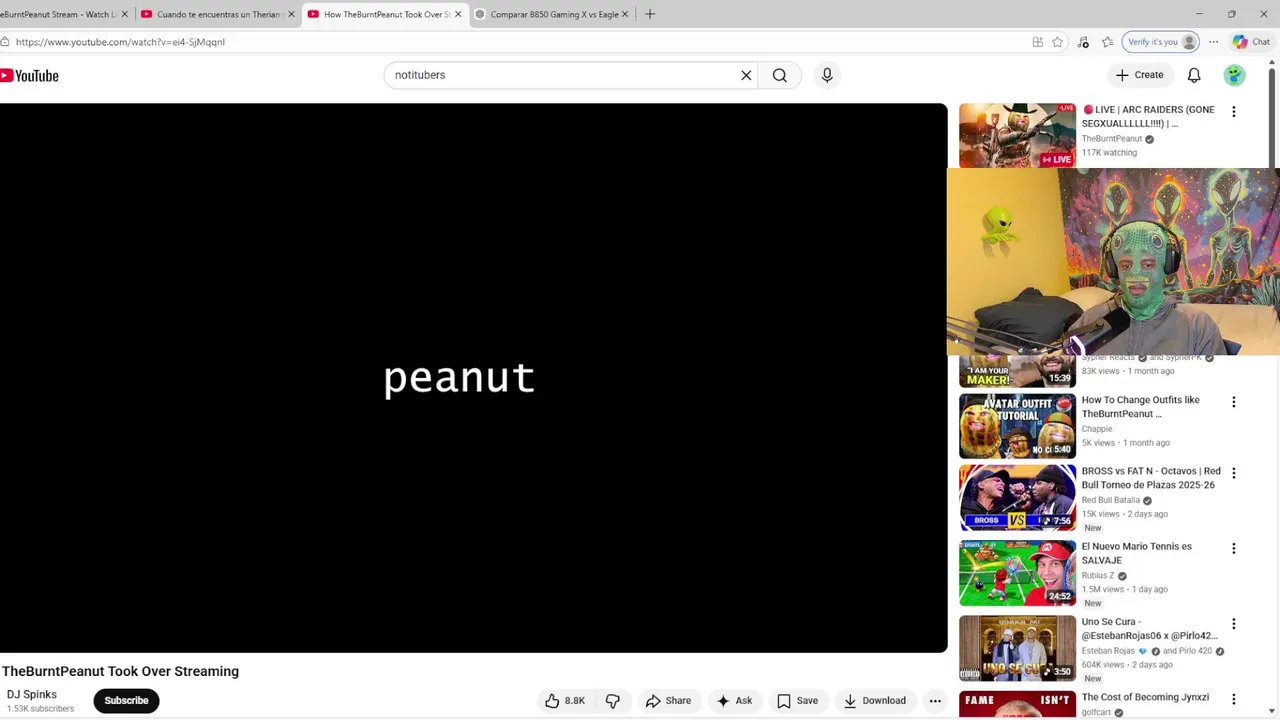Image resolution: width=1280 pixels, height=720 pixels.
Task: Like the video with thumbs up
Action: click(x=565, y=701)
